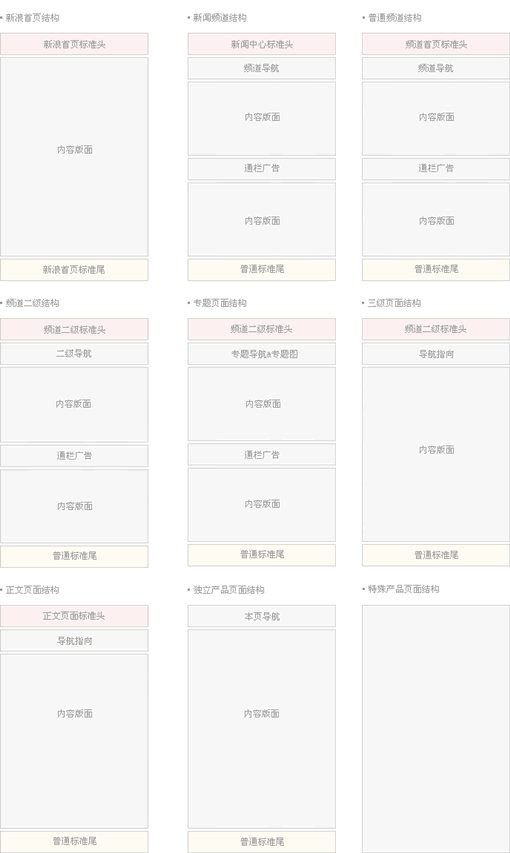510x853 pixels.
Task: Click the 二级导航 block
Action: tap(74, 354)
